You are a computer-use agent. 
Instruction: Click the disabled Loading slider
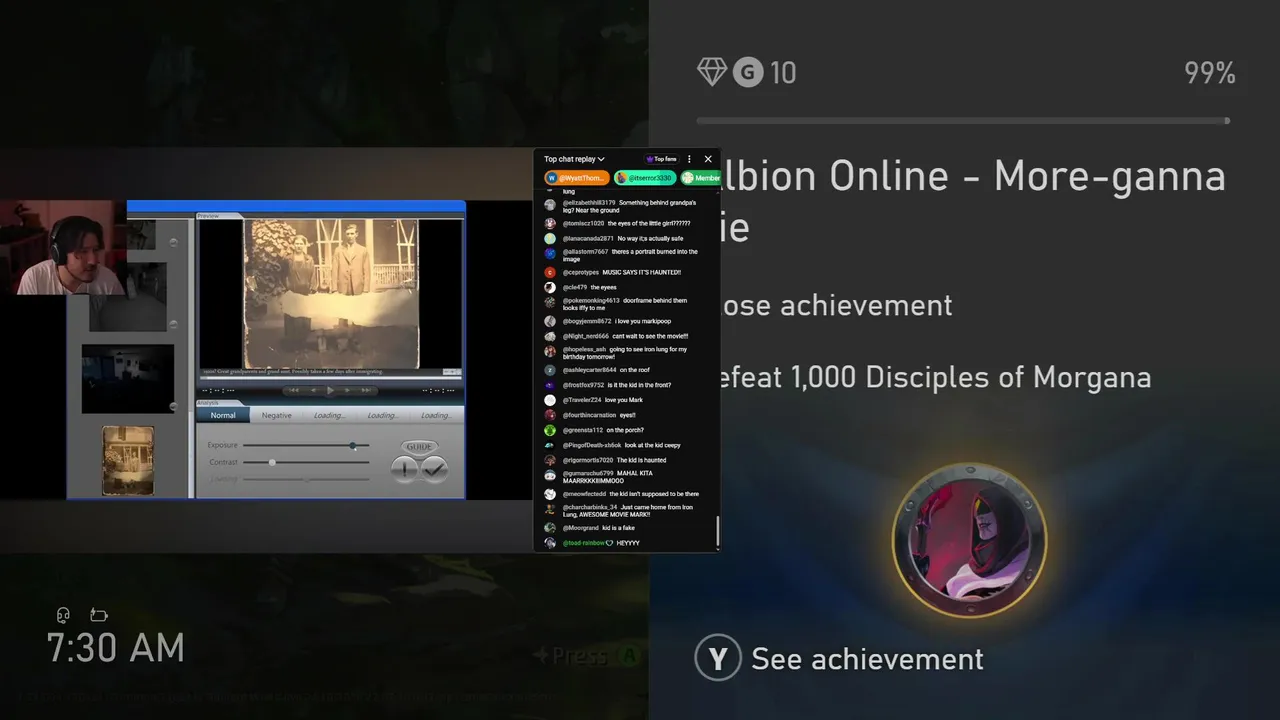click(306, 479)
